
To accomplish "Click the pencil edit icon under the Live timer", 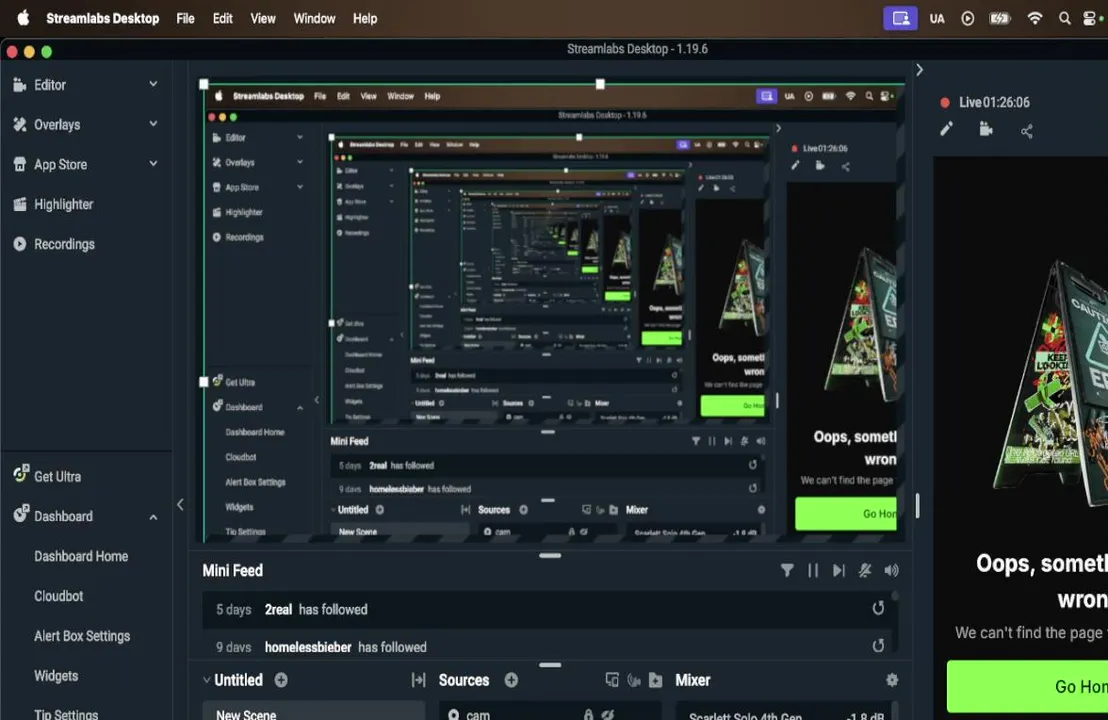I will pyautogui.click(x=946, y=129).
